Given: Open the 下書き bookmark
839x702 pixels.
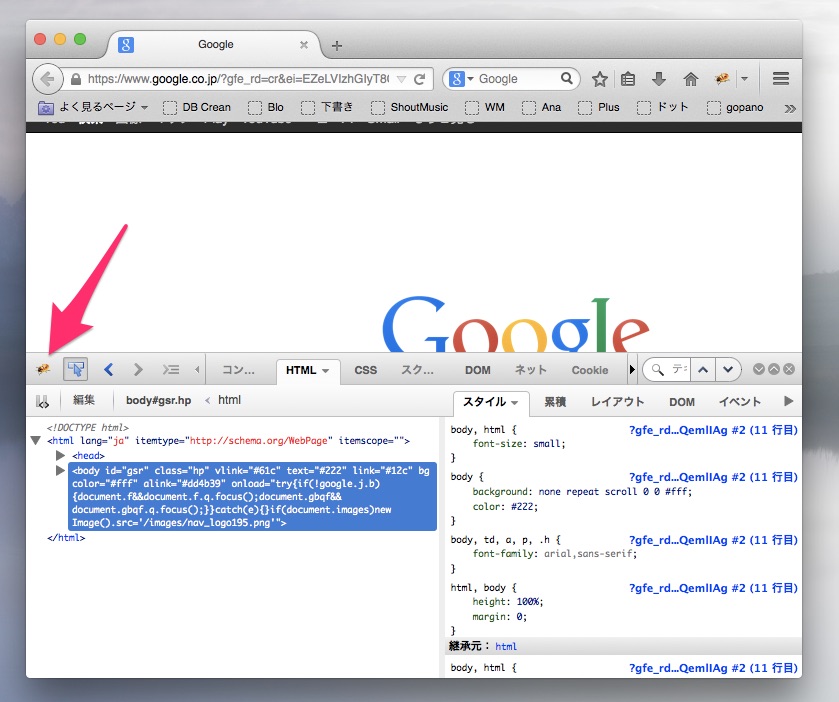Looking at the screenshot, I should [x=327, y=108].
